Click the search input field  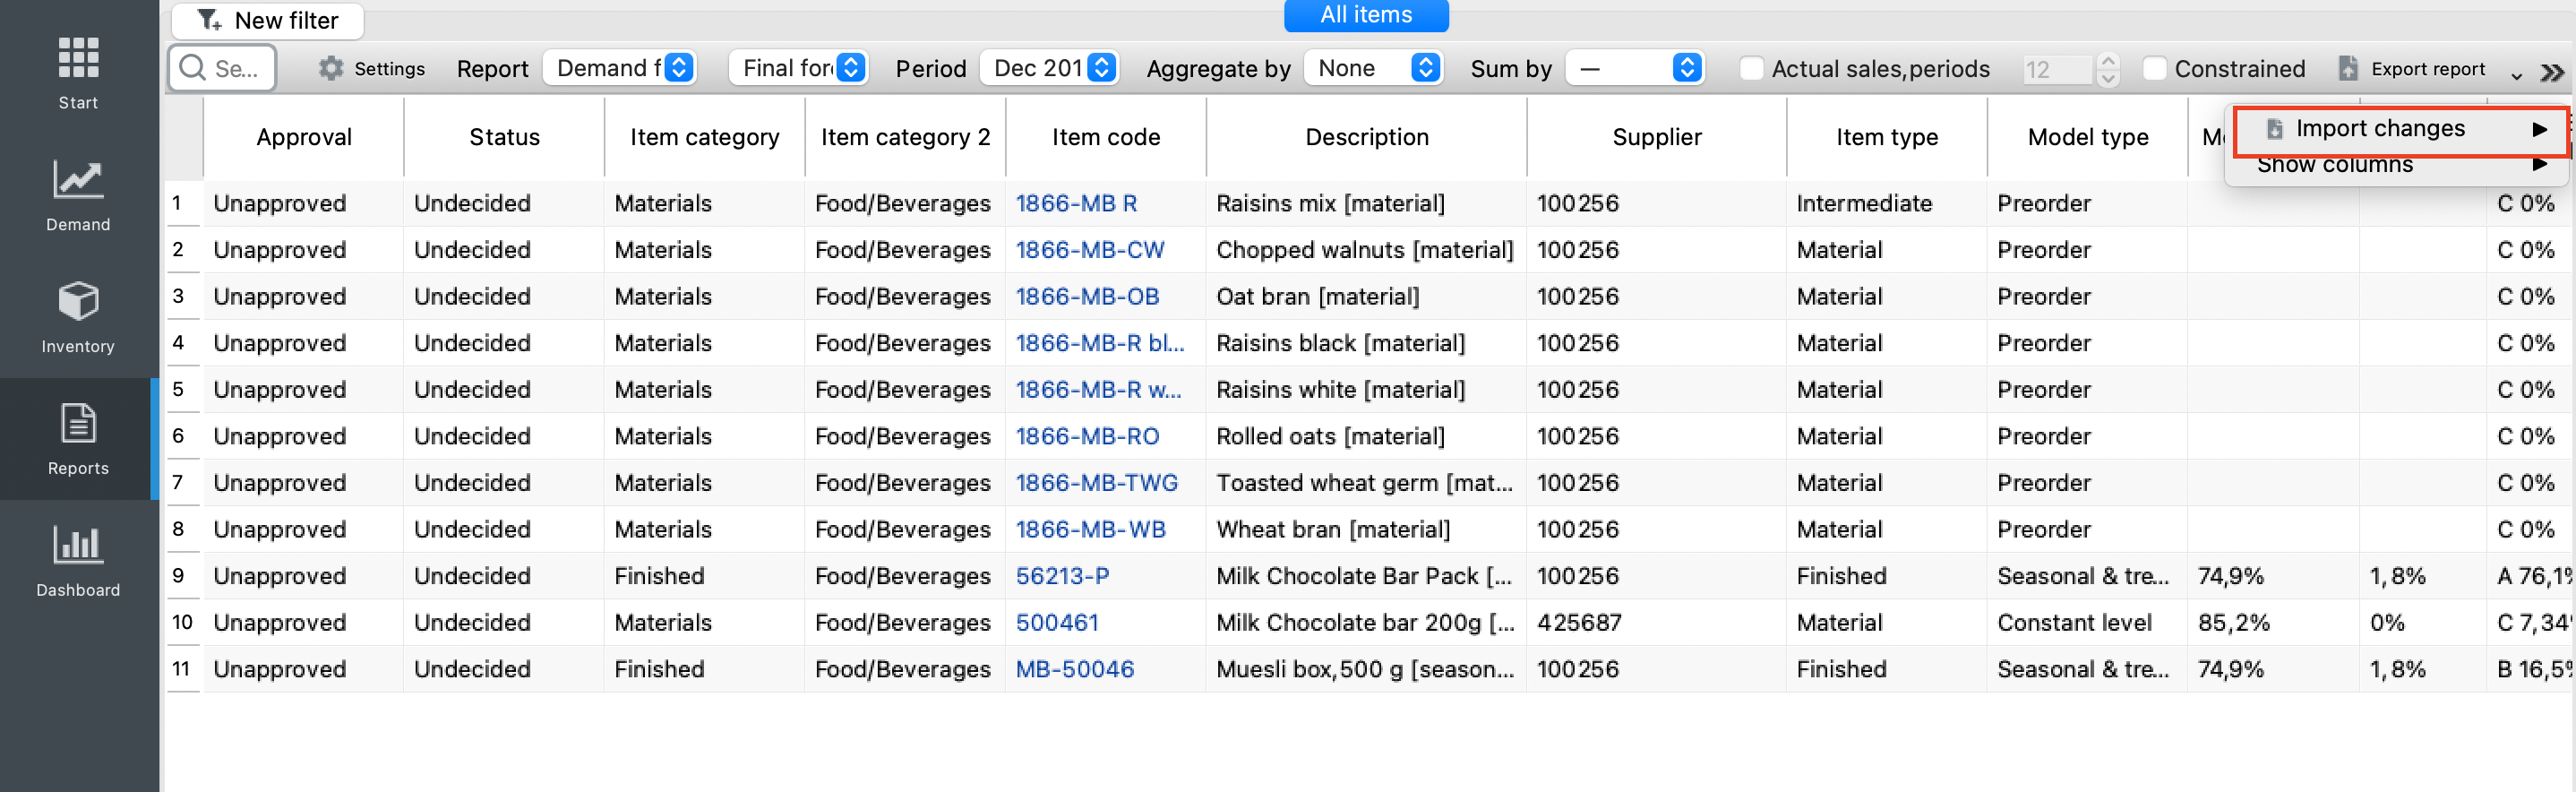point(224,68)
